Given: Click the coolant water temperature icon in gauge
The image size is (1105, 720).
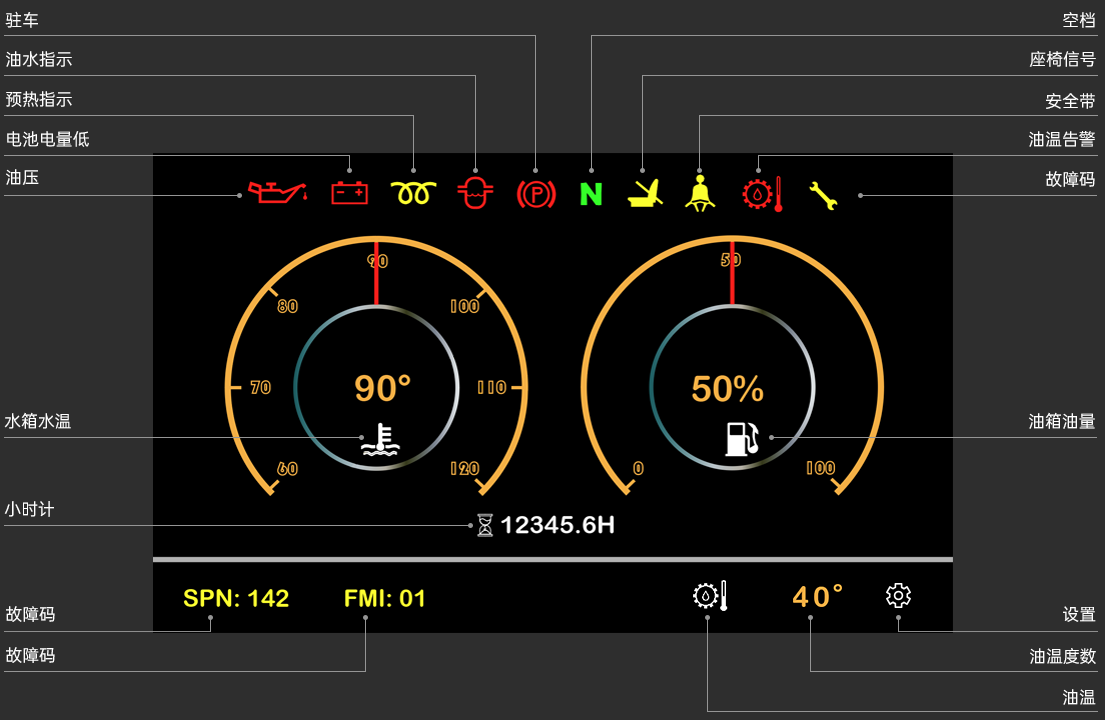Looking at the screenshot, I should 381,440.
